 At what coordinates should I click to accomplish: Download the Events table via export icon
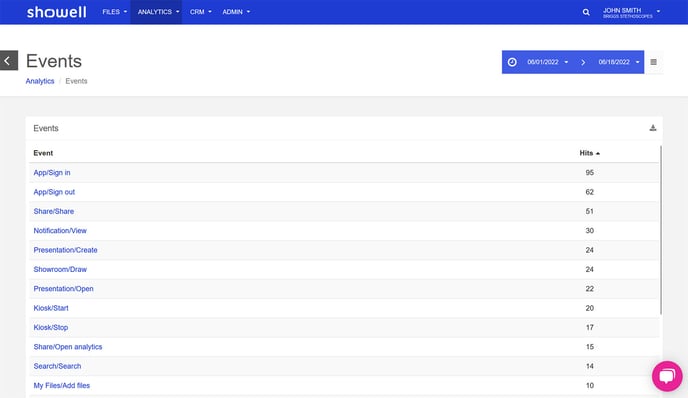[653, 128]
